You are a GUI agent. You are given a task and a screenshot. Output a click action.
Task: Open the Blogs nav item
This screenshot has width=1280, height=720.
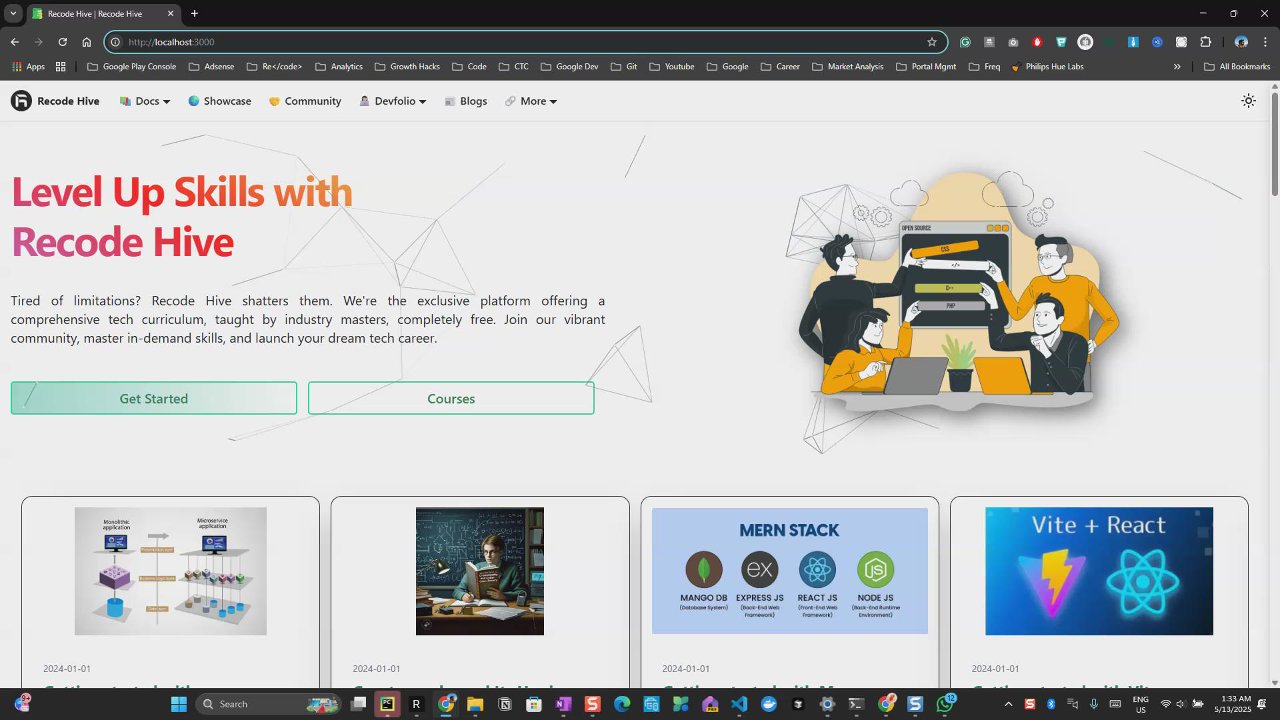(x=466, y=101)
